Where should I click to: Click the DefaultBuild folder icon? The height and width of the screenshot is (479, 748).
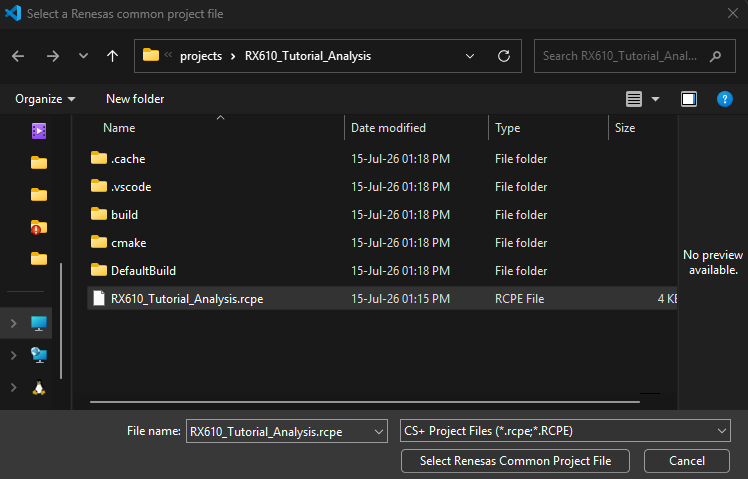(99, 270)
